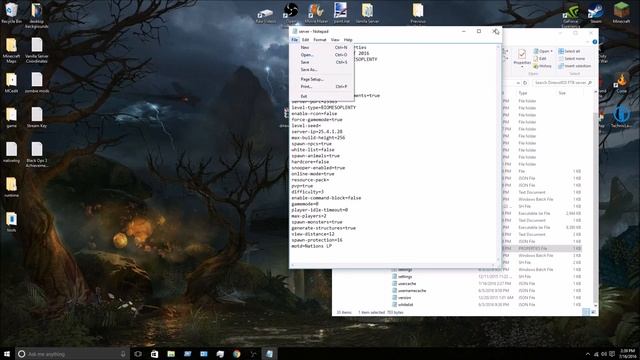
Task: Click the File menu header in Notepad
Action: (295, 40)
